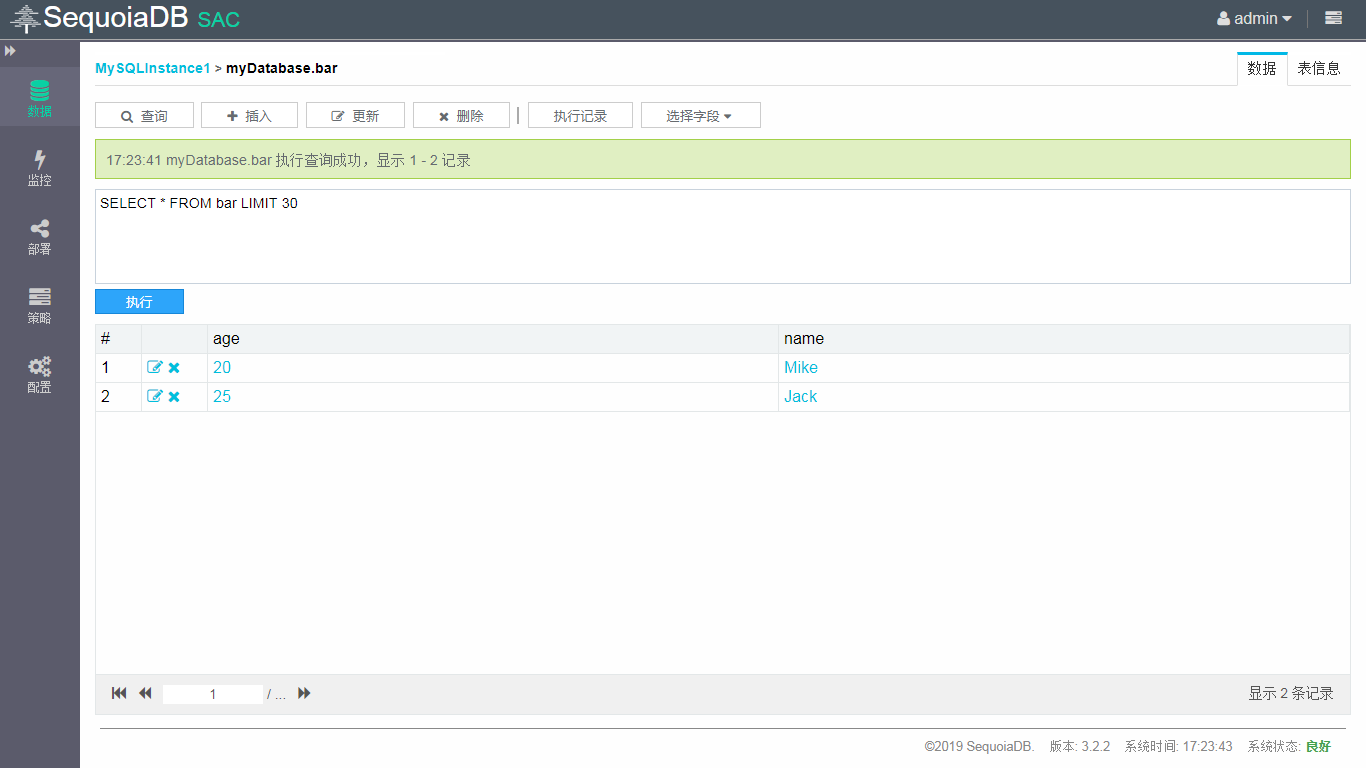Click the page number input field
The height and width of the screenshot is (768, 1366).
212,694
